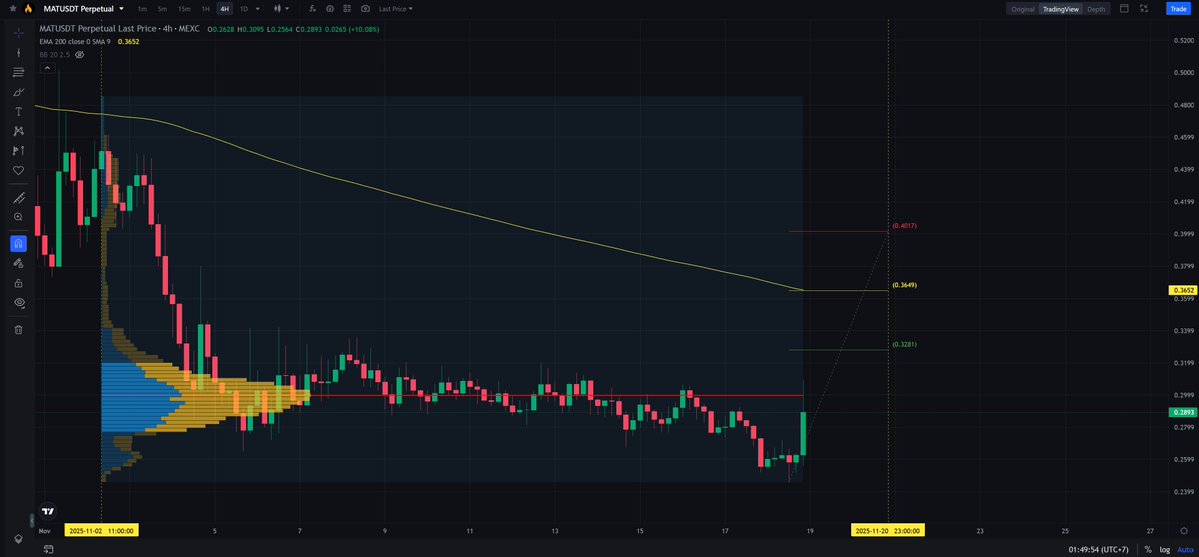Click the TradingView logo
The height and width of the screenshot is (557, 1199).
tap(48, 511)
